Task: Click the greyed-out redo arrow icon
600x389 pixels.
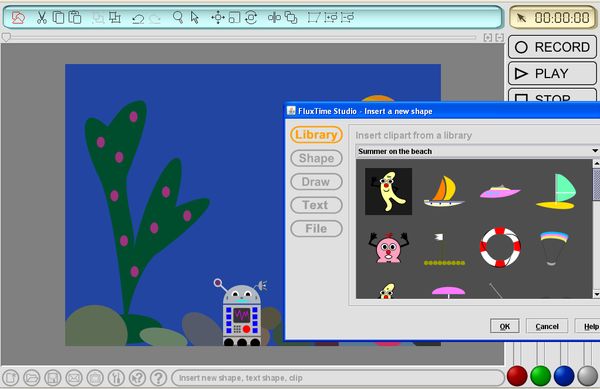Action: (x=155, y=18)
